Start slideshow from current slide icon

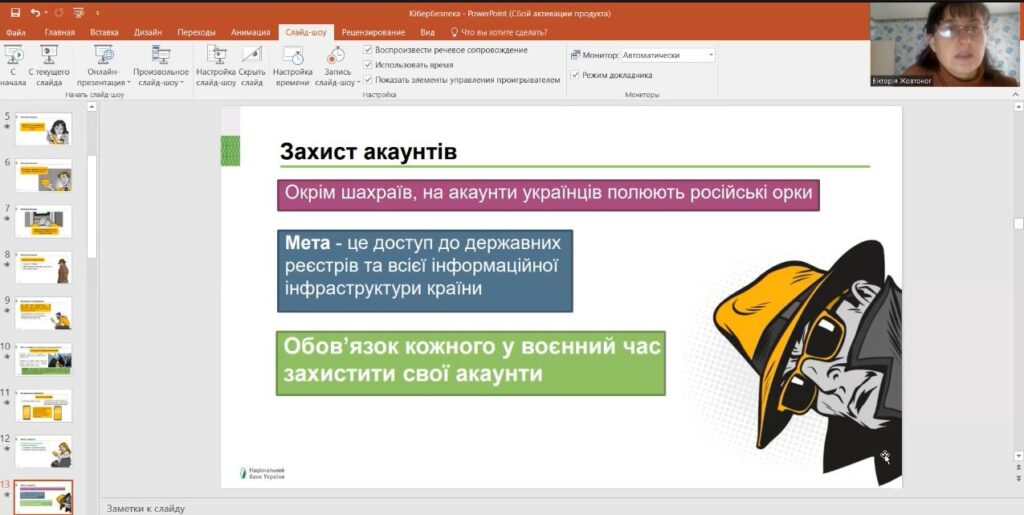48,56
